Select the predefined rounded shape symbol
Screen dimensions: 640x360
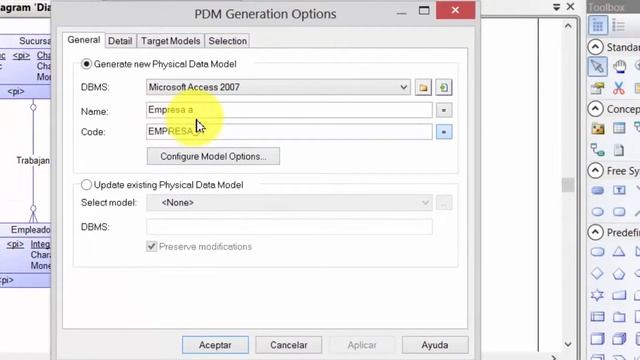coord(598,252)
